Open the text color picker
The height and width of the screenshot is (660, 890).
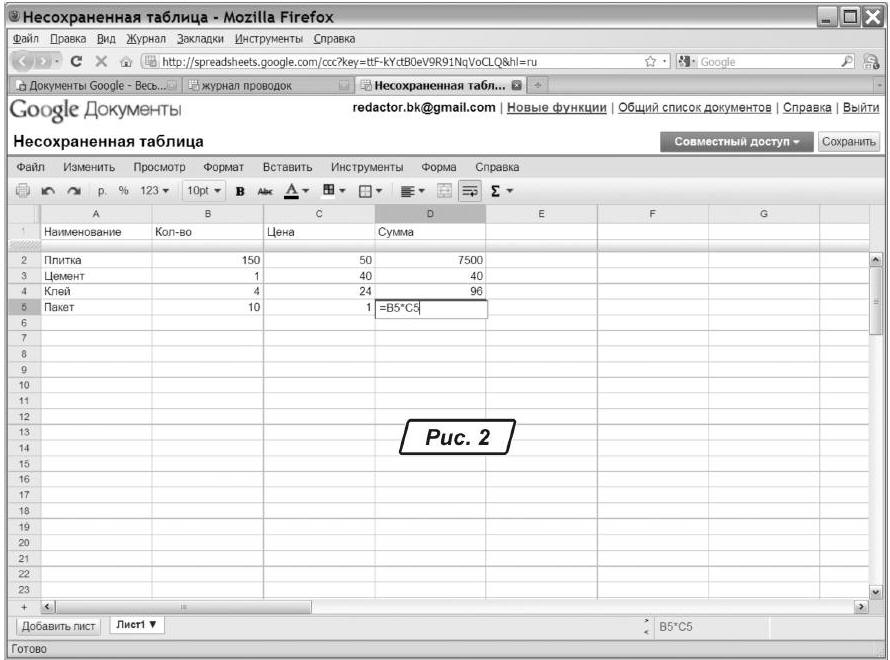coord(300,190)
